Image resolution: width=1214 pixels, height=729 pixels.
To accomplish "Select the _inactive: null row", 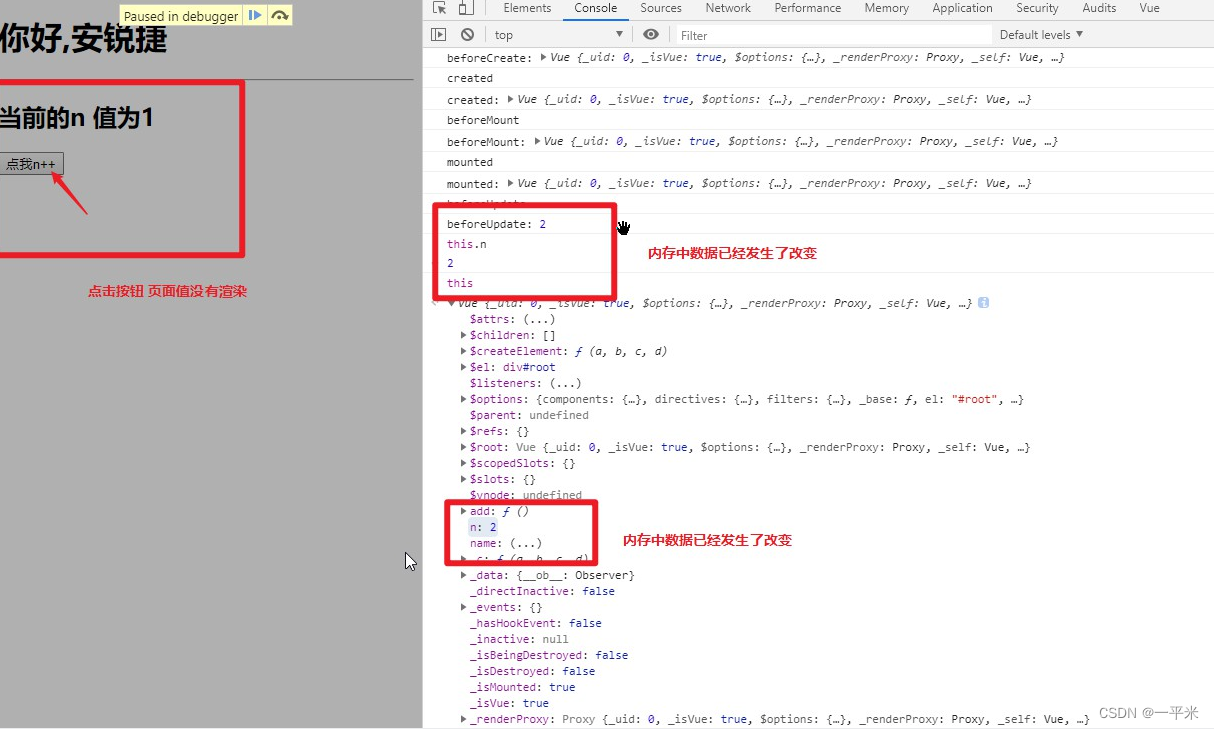I will coord(519,639).
